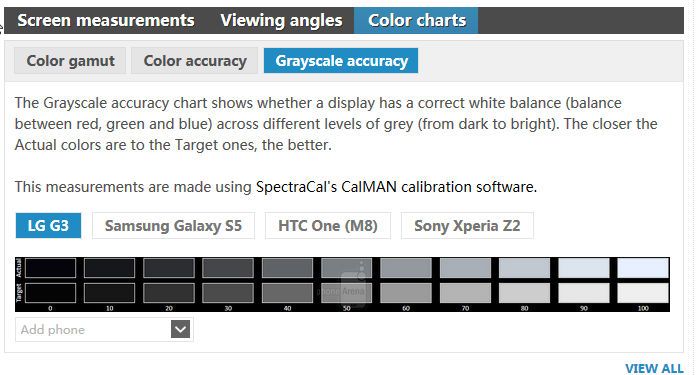Choose the LG G3 phone button
Viewport: 697px width, 375px height.
[48, 226]
